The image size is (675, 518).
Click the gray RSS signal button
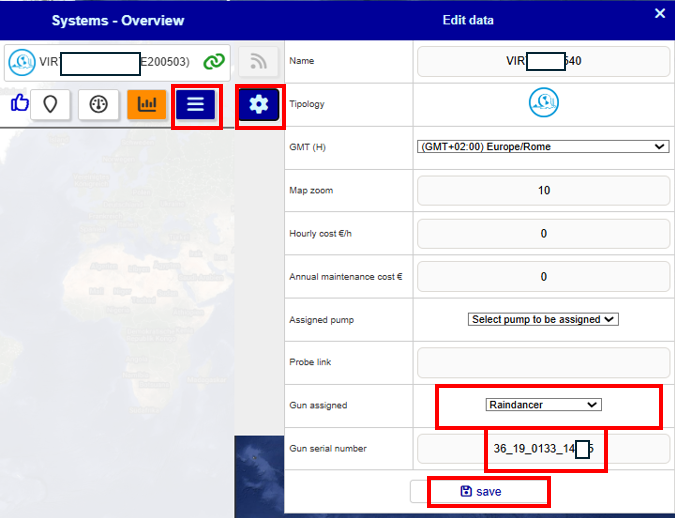(258, 62)
